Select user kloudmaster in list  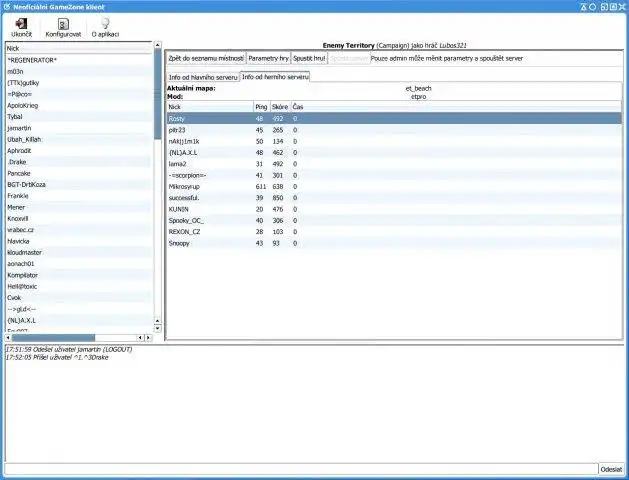(x=79, y=252)
